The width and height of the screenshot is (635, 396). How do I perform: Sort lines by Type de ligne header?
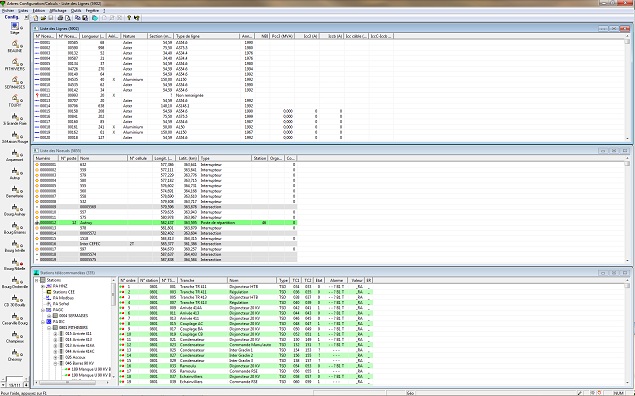(207, 36)
